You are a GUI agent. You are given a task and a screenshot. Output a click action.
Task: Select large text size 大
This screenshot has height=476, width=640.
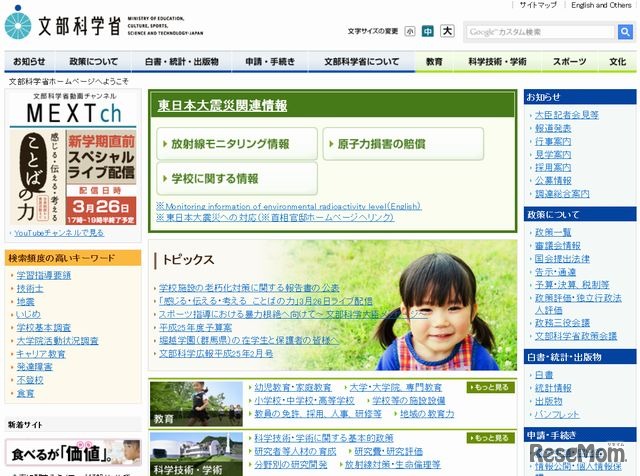[447, 31]
